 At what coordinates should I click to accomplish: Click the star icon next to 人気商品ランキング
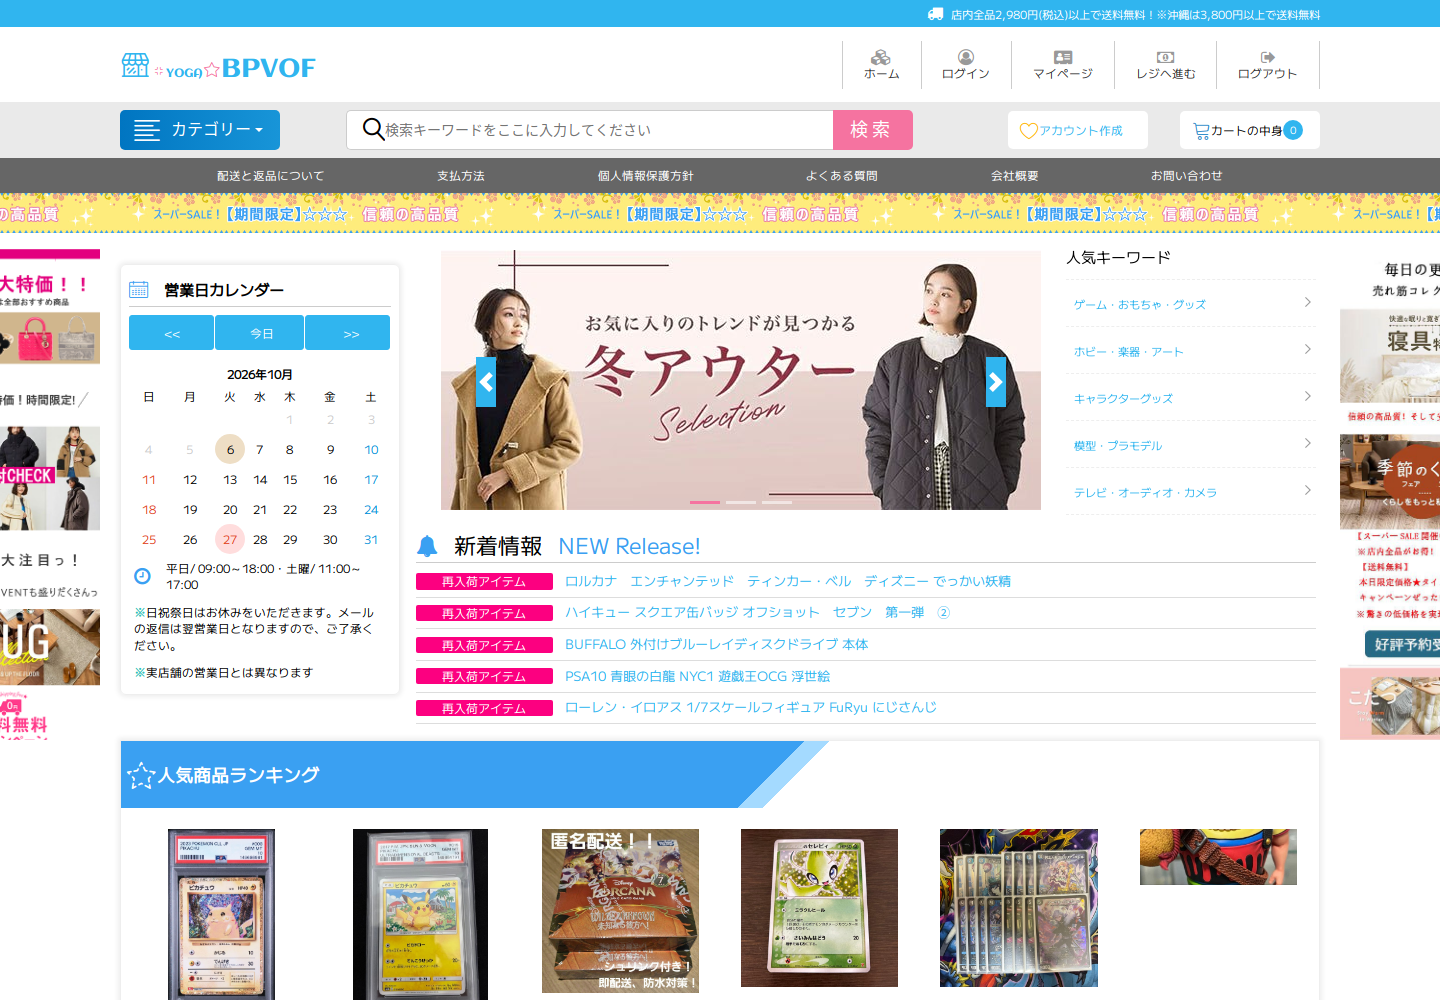(141, 775)
